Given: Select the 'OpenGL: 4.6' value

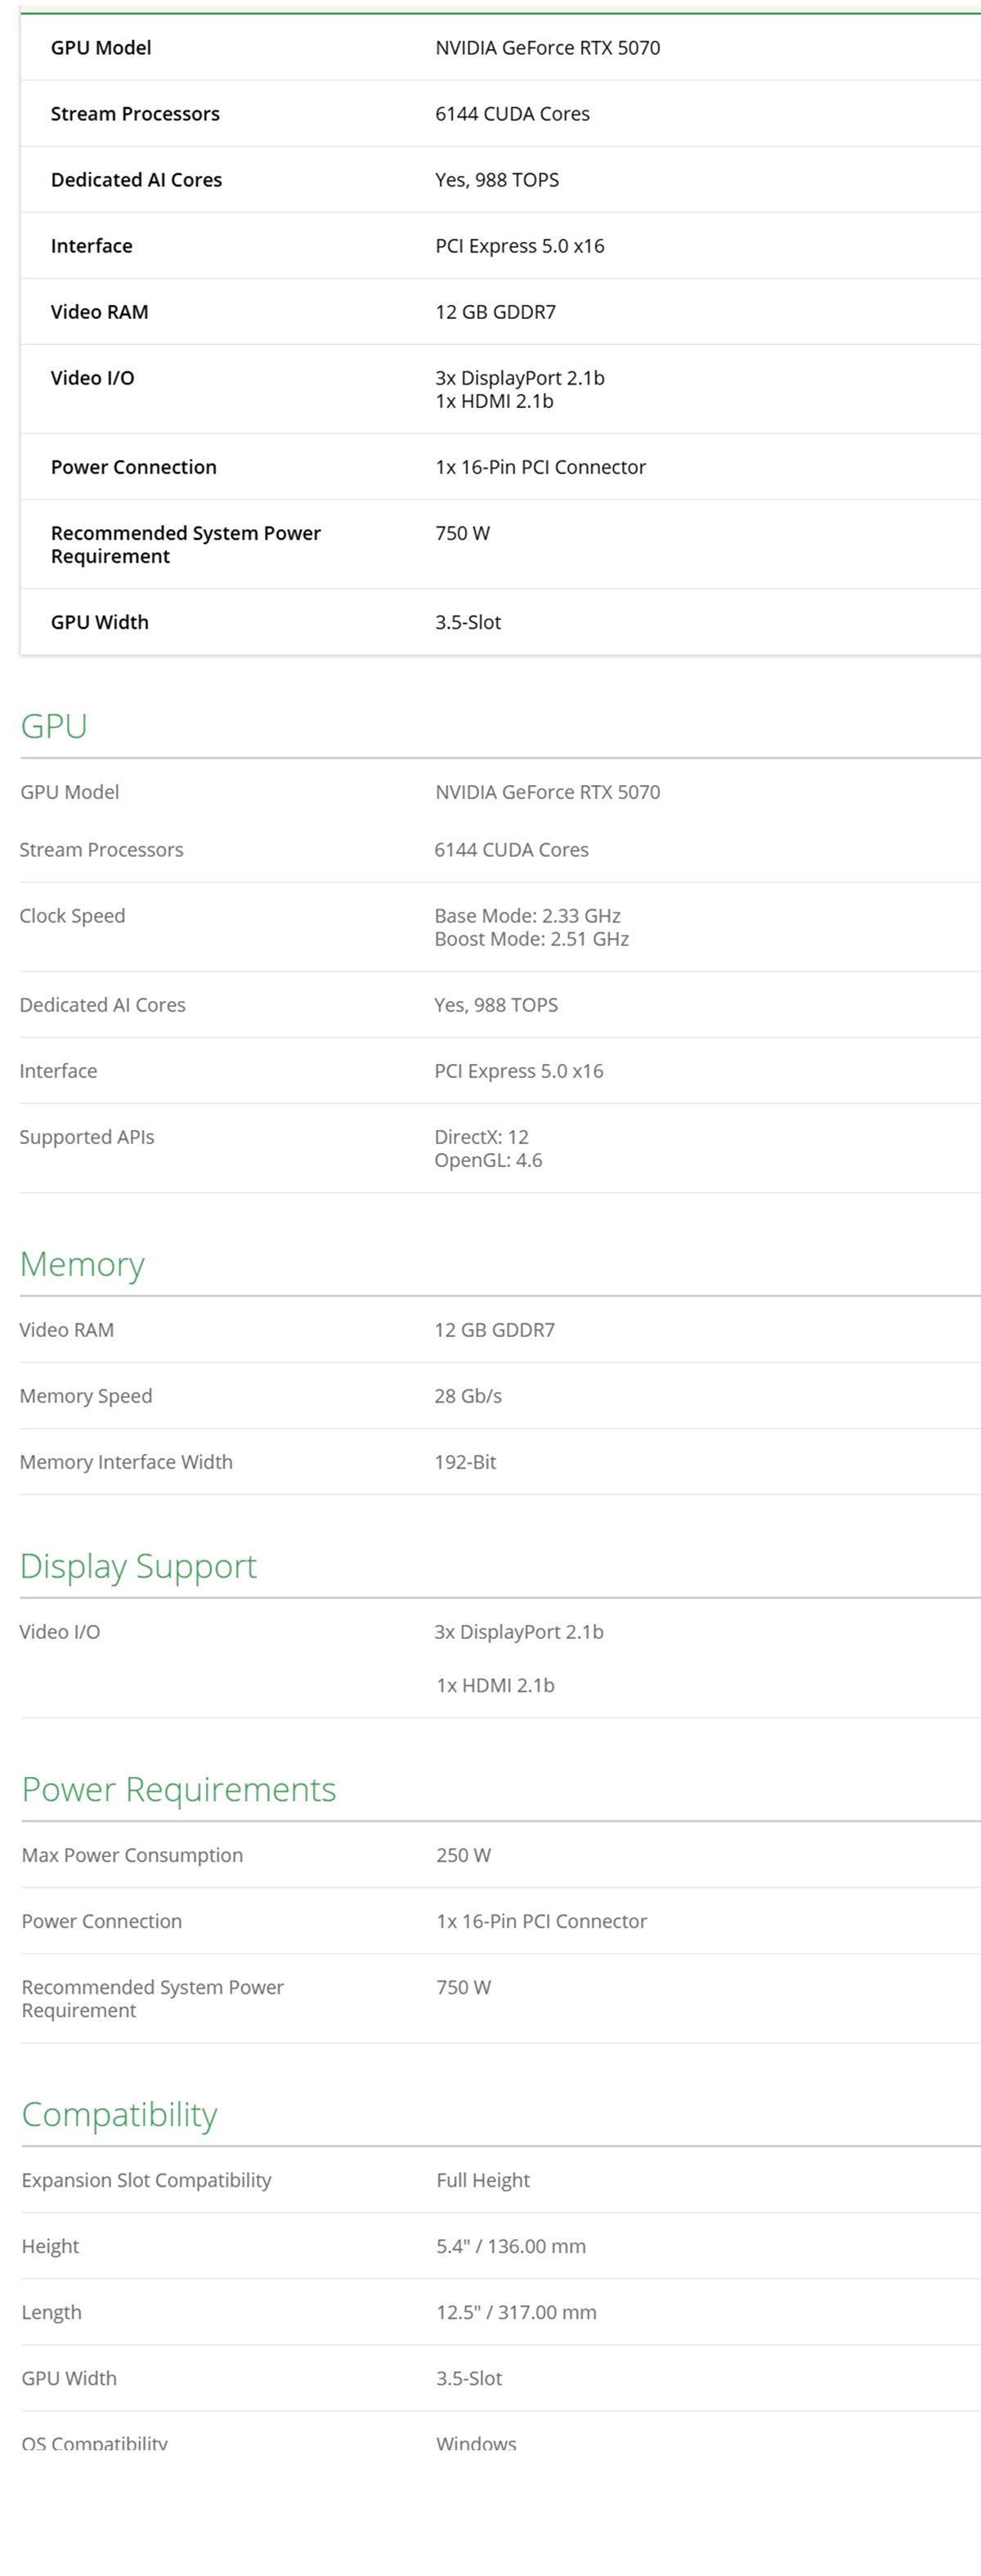Looking at the screenshot, I should (488, 1160).
